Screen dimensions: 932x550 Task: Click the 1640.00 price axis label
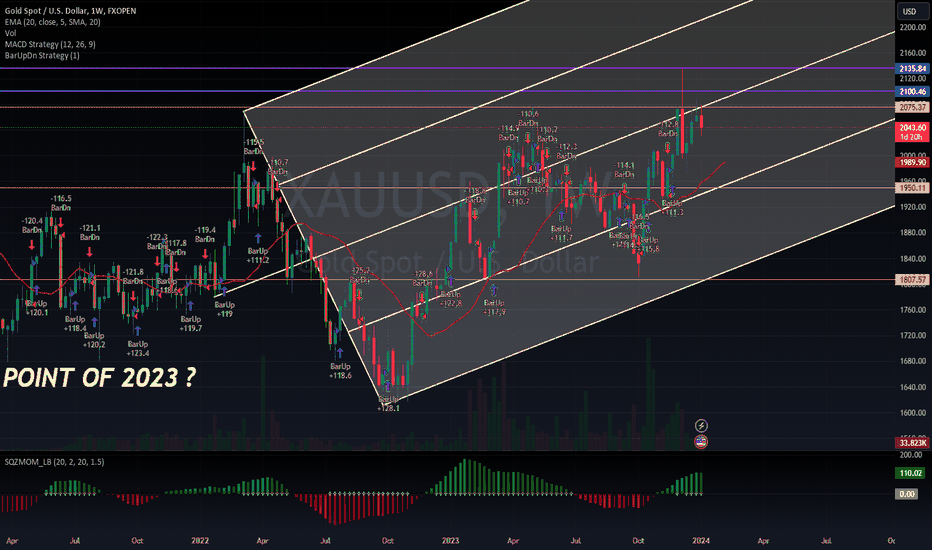click(x=912, y=387)
